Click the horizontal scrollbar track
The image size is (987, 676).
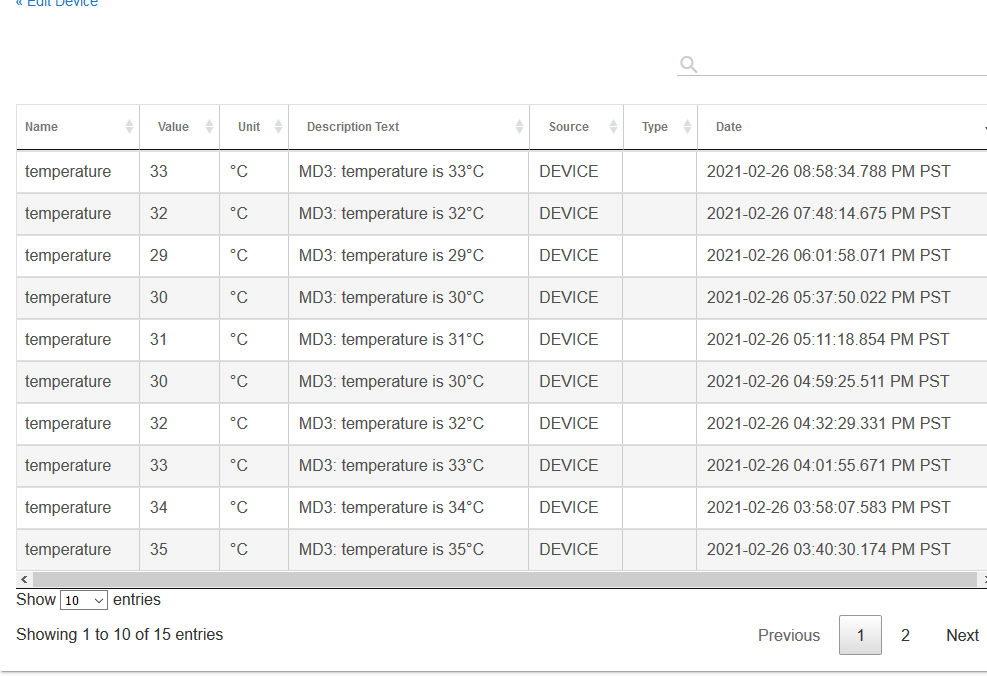click(x=500, y=580)
